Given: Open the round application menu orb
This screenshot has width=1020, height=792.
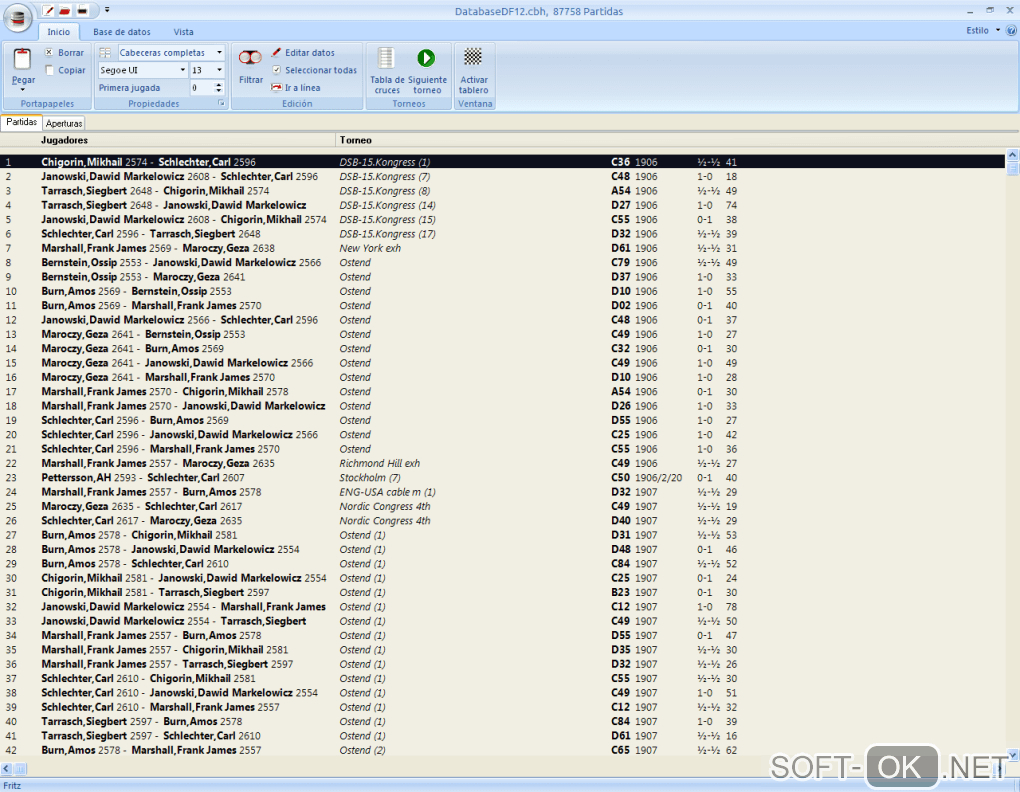Looking at the screenshot, I should click(18, 18).
